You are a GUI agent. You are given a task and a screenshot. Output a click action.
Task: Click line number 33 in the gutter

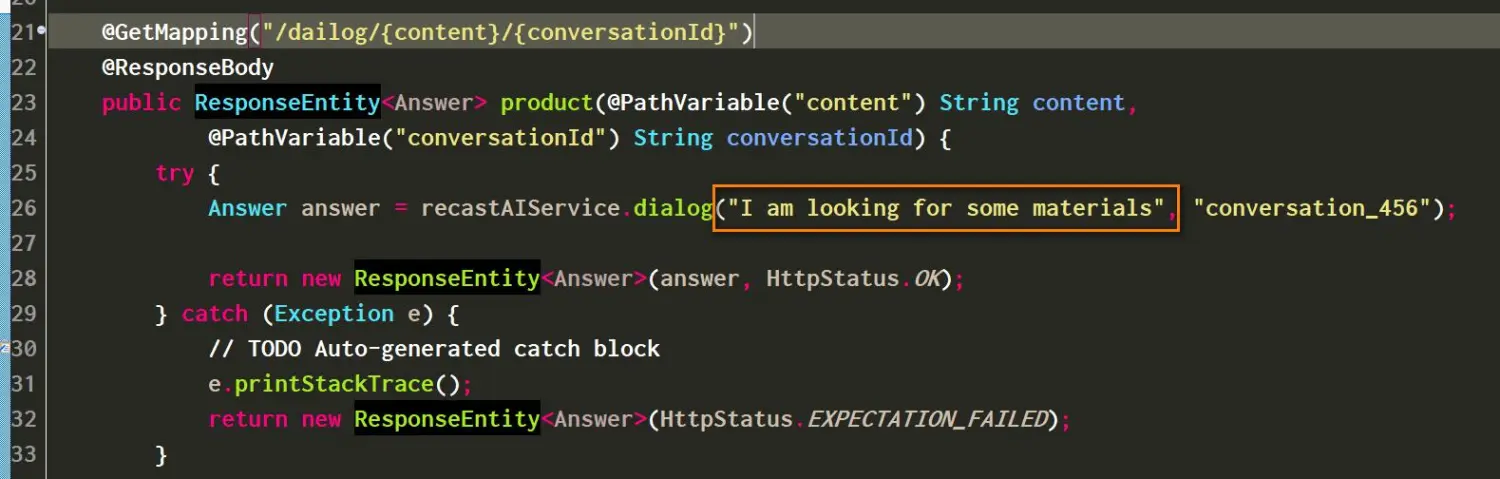coord(22,454)
